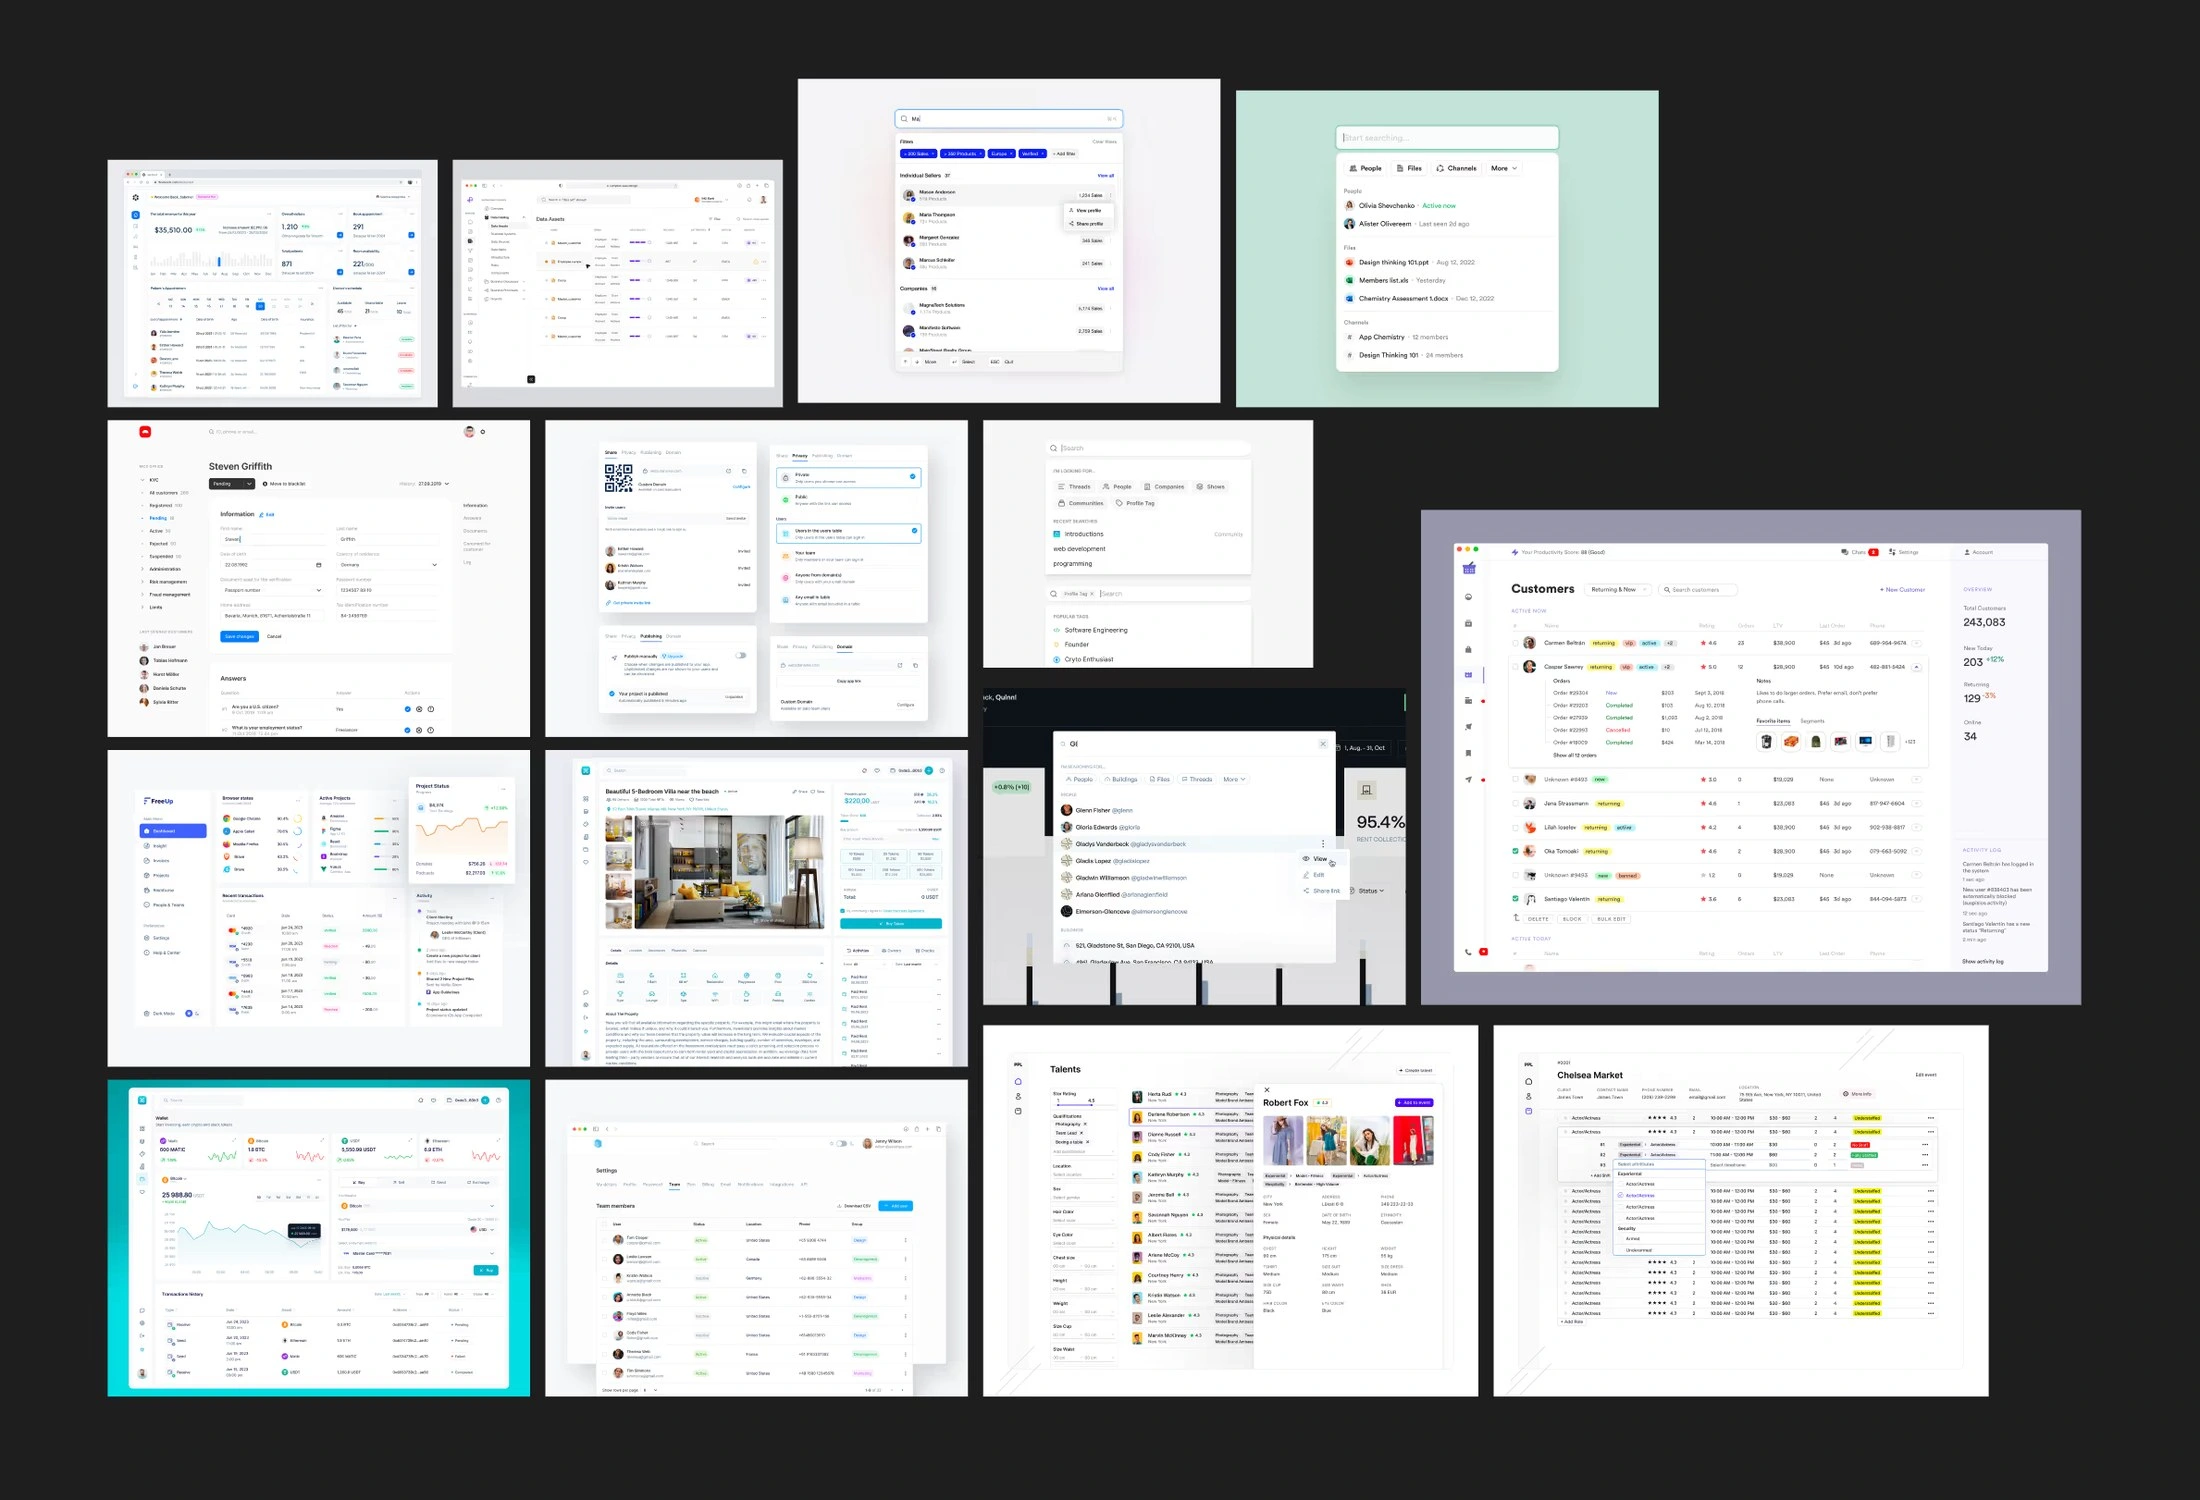Click the paper-plane icon in Customers sidebar
This screenshot has width=2200, height=1500.
(x=1468, y=779)
